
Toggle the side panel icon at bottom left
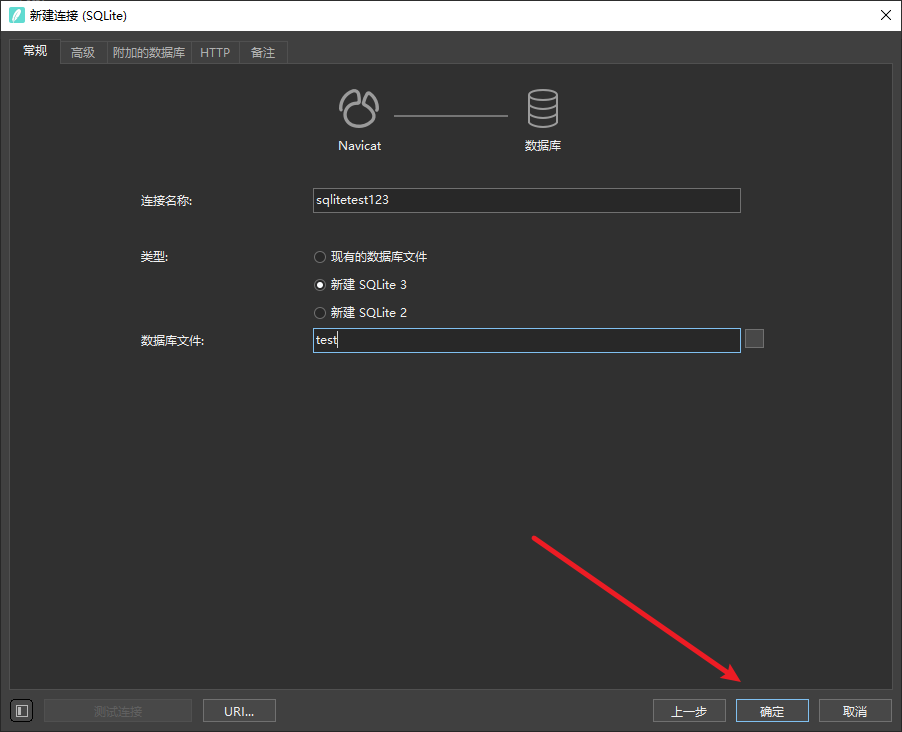(x=22, y=711)
